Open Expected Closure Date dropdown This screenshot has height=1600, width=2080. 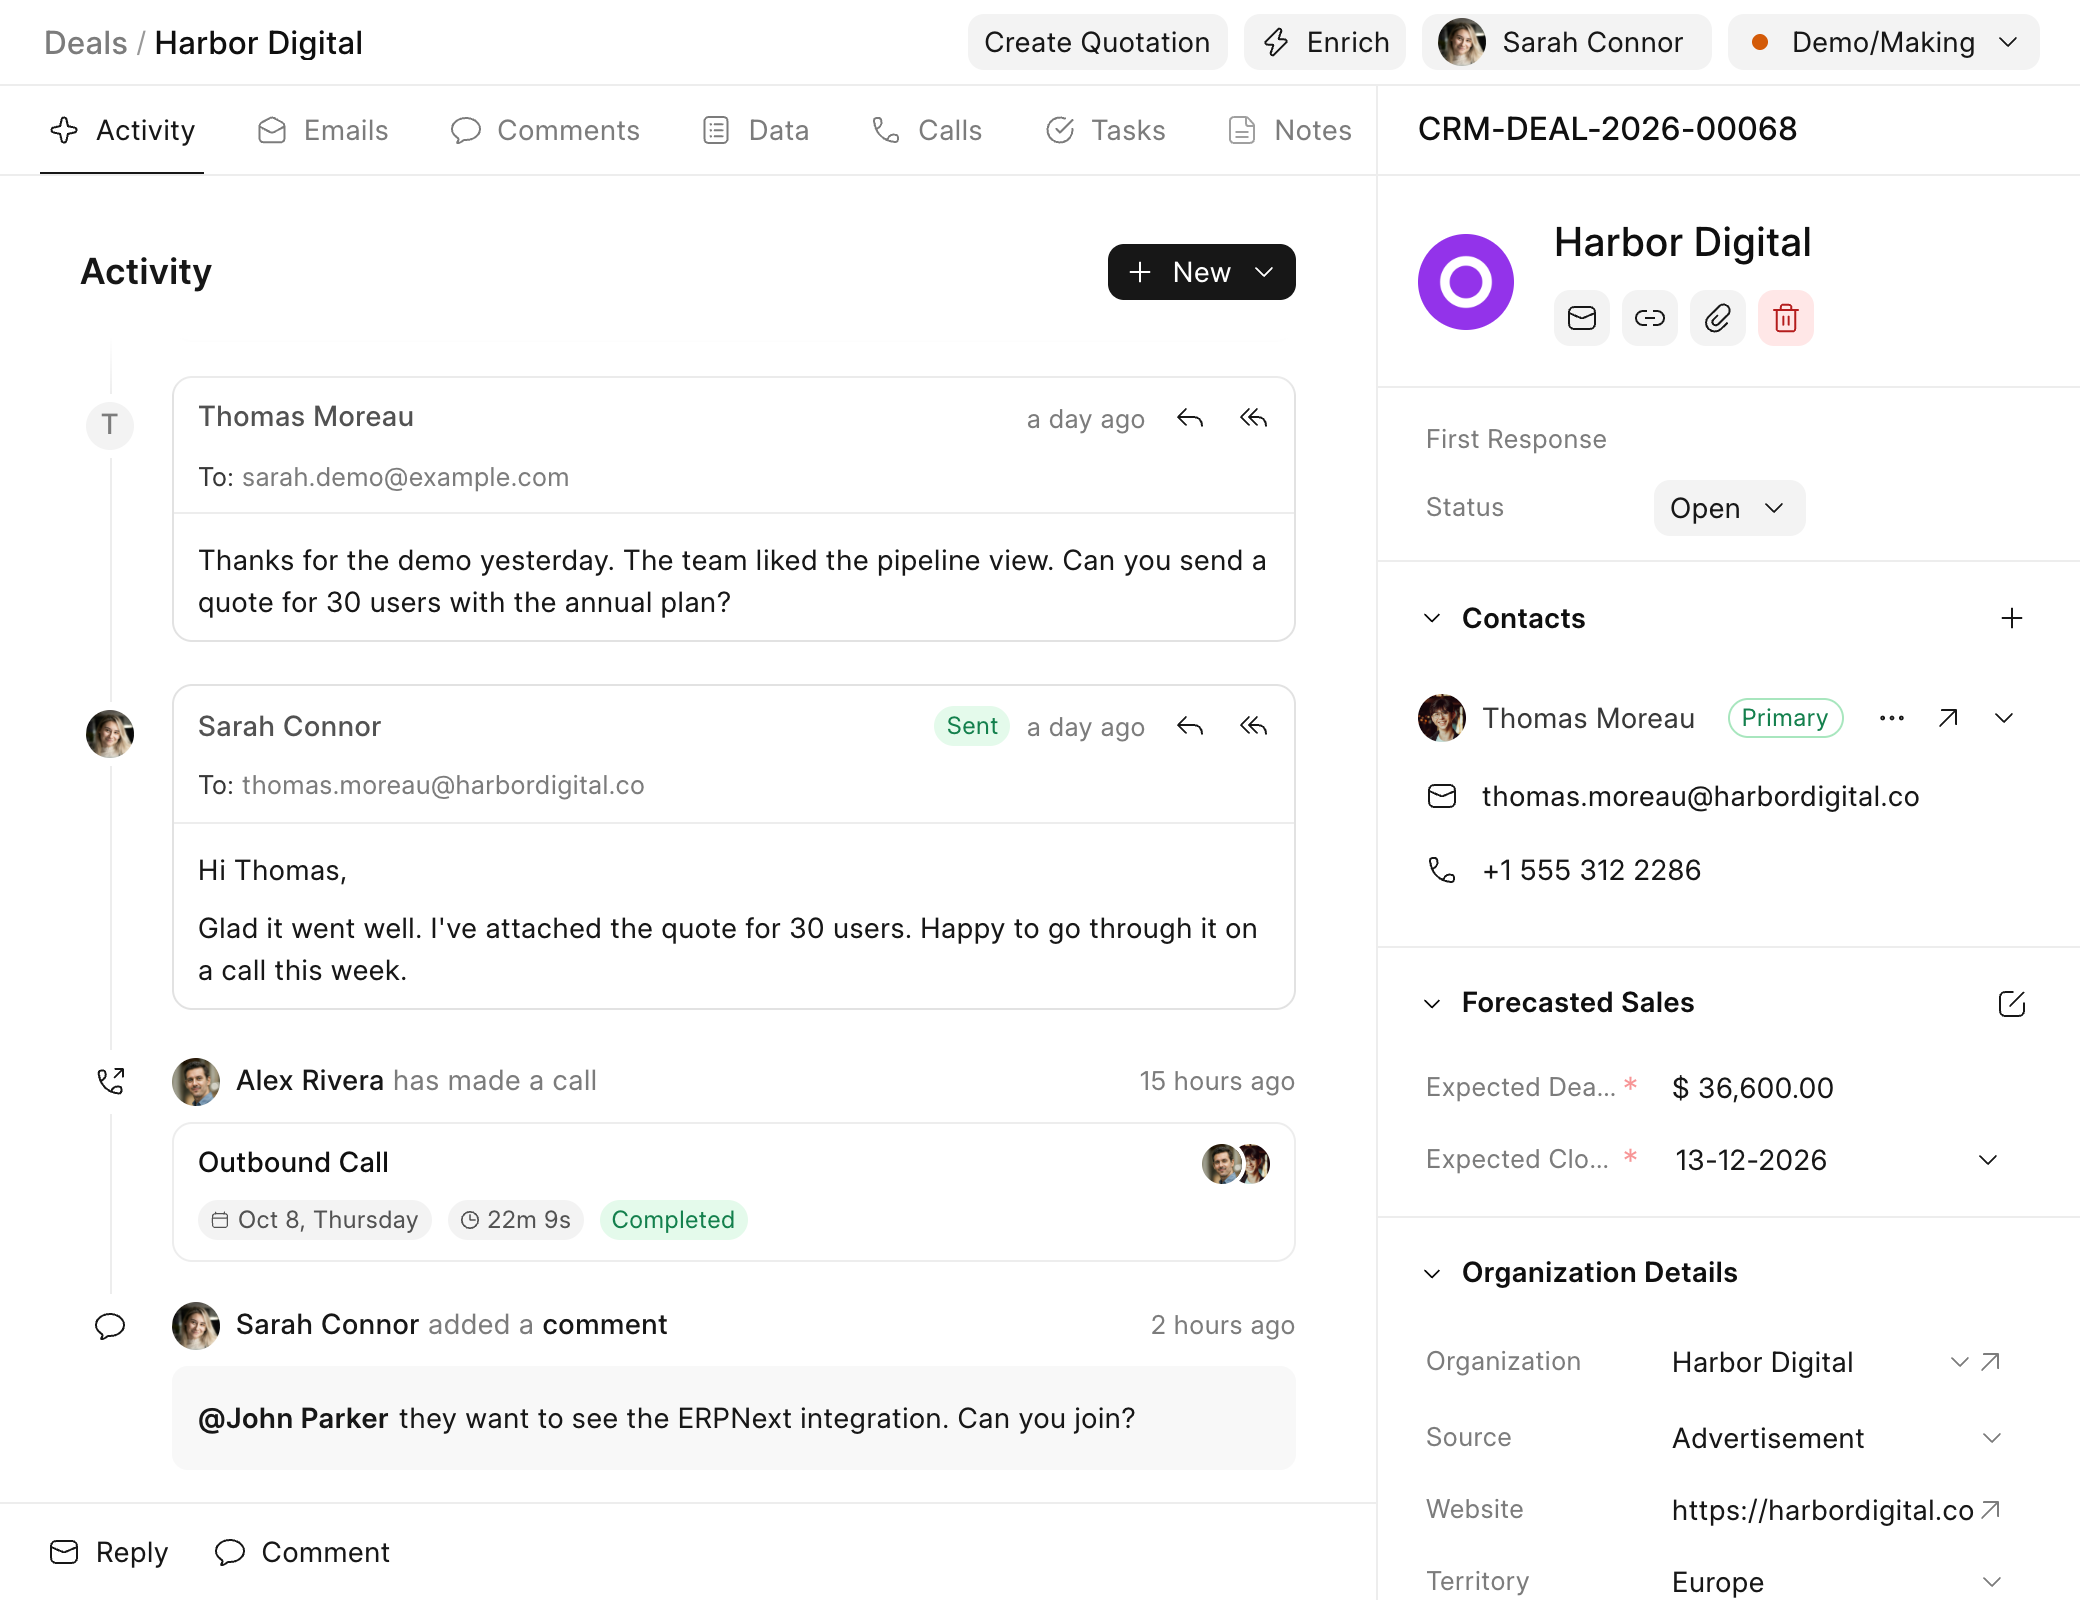pos(1988,1160)
